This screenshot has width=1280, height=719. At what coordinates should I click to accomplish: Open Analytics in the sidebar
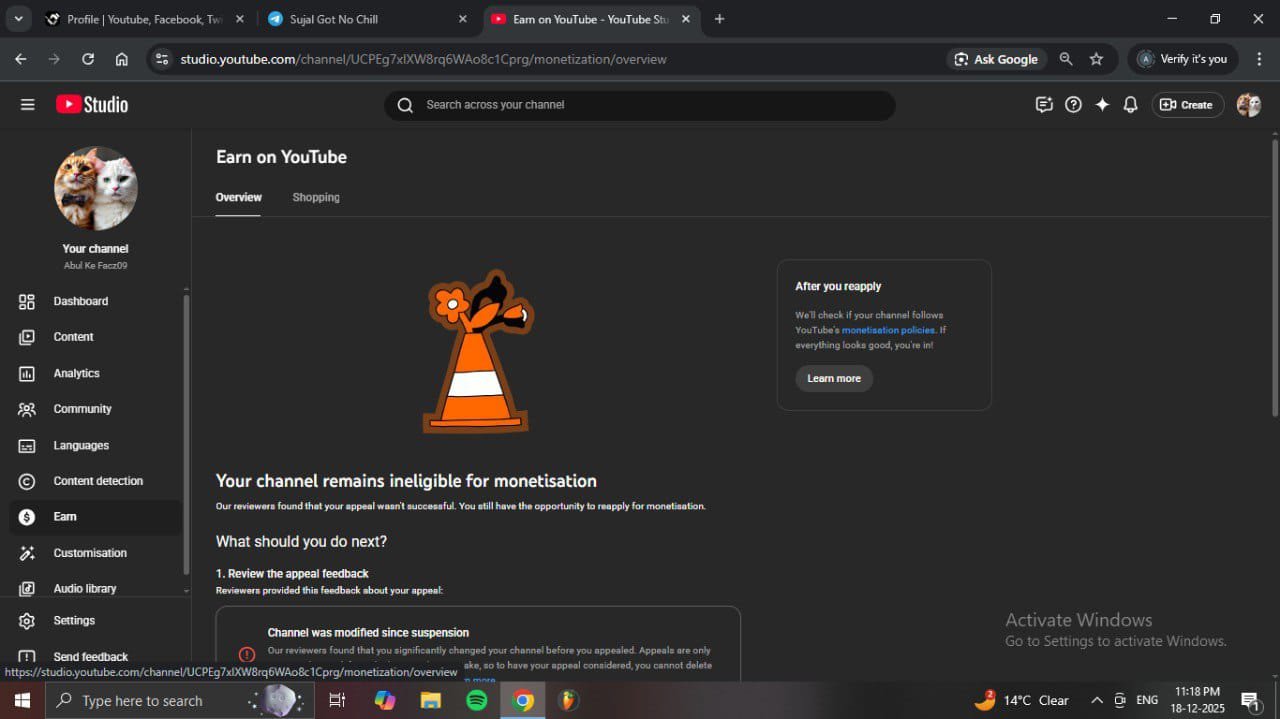click(x=76, y=373)
